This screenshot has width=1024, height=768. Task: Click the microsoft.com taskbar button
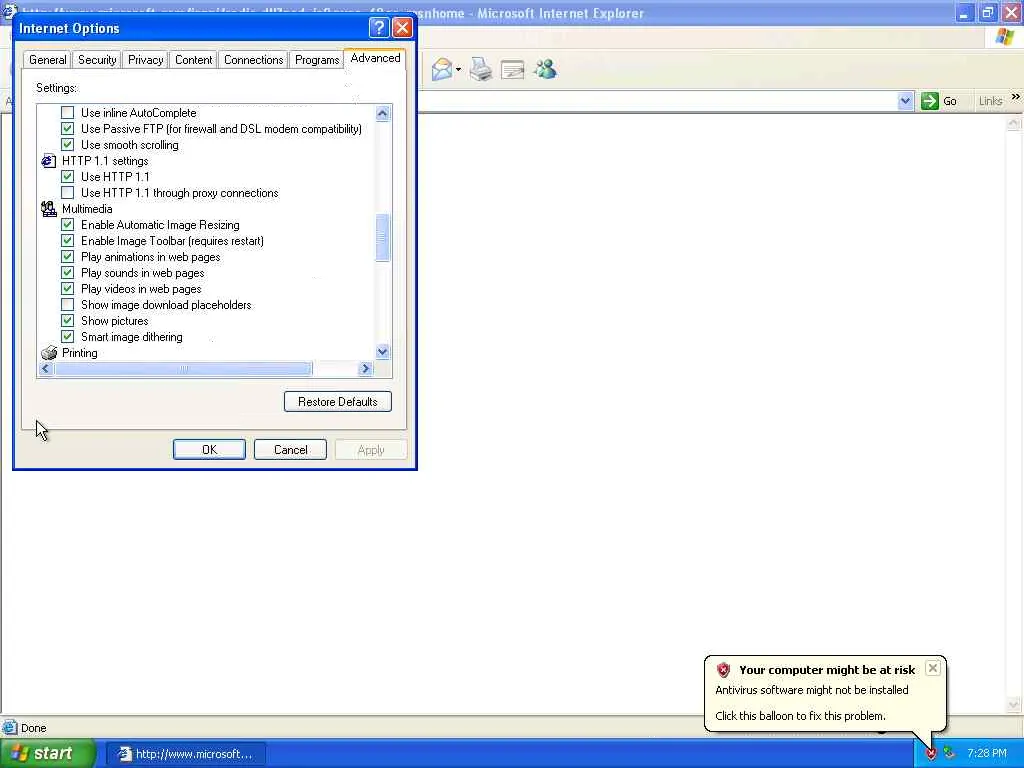pos(186,754)
